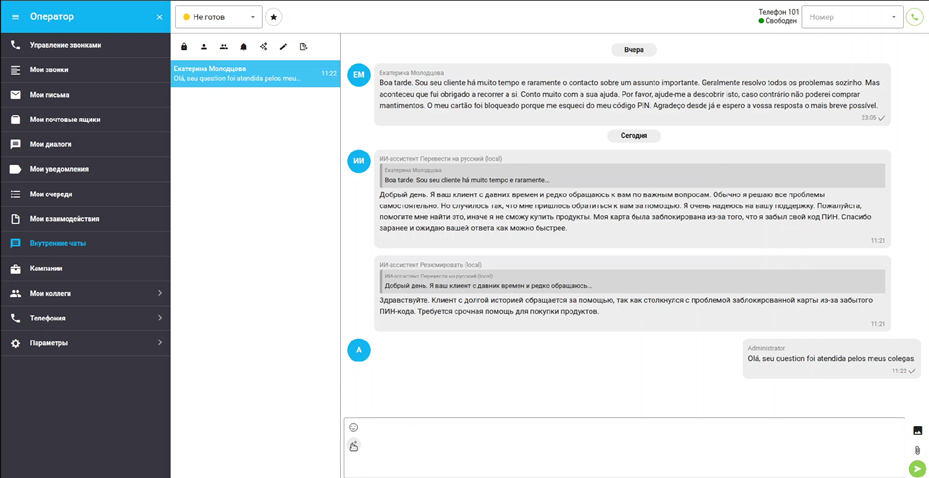This screenshot has height=478, width=929.
Task: Open Мои почтовые ящики in sidebar
Action: click(85, 120)
